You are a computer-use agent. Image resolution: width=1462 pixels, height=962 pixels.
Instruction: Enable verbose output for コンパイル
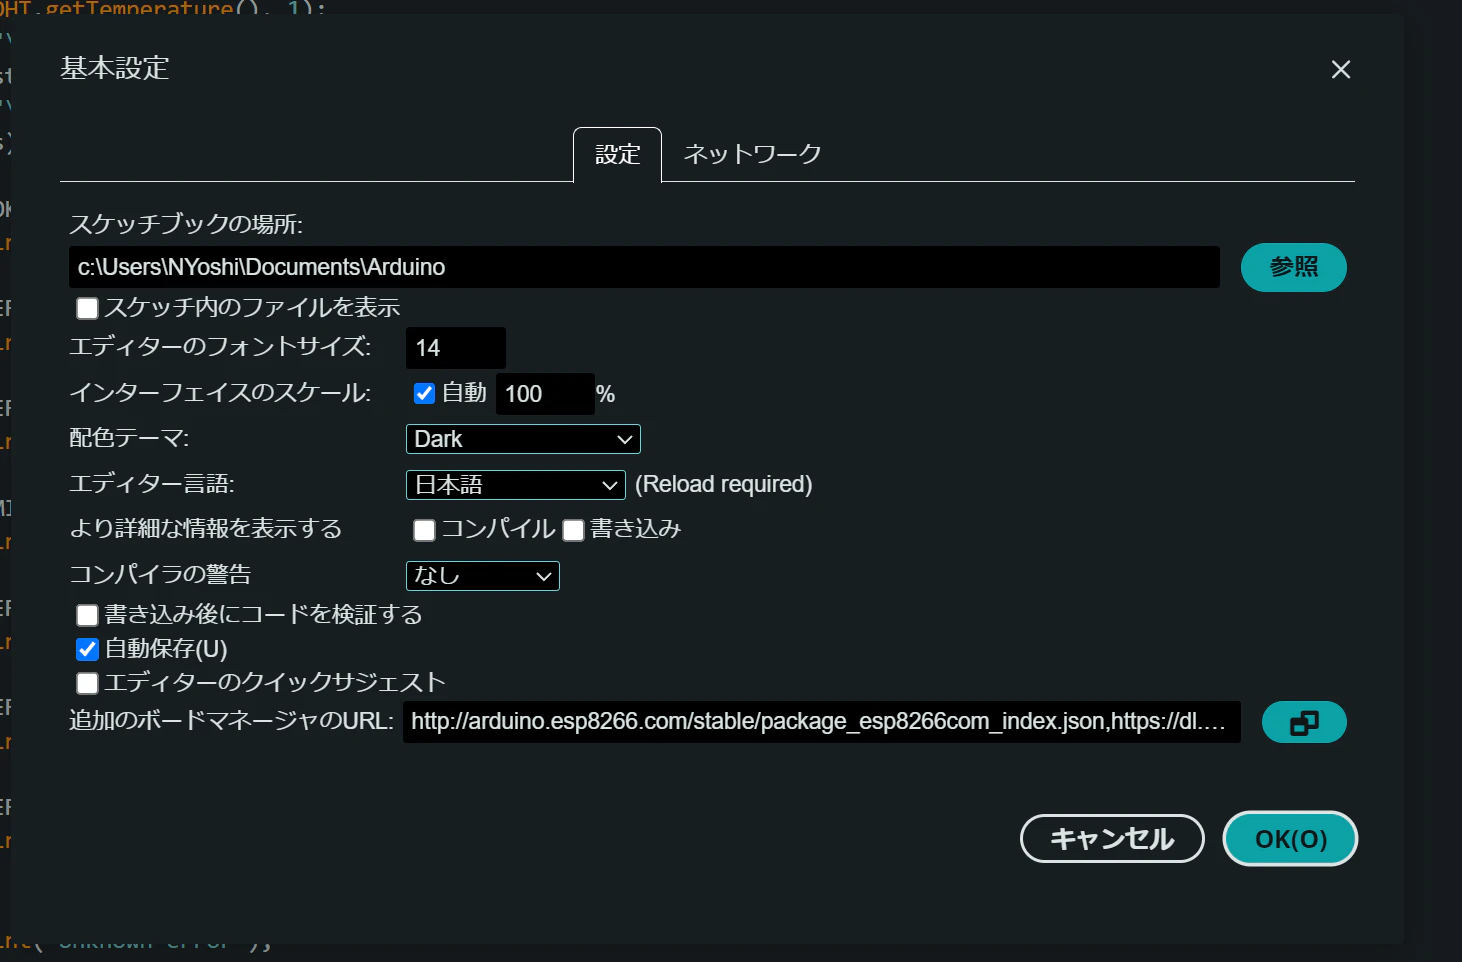tap(424, 530)
